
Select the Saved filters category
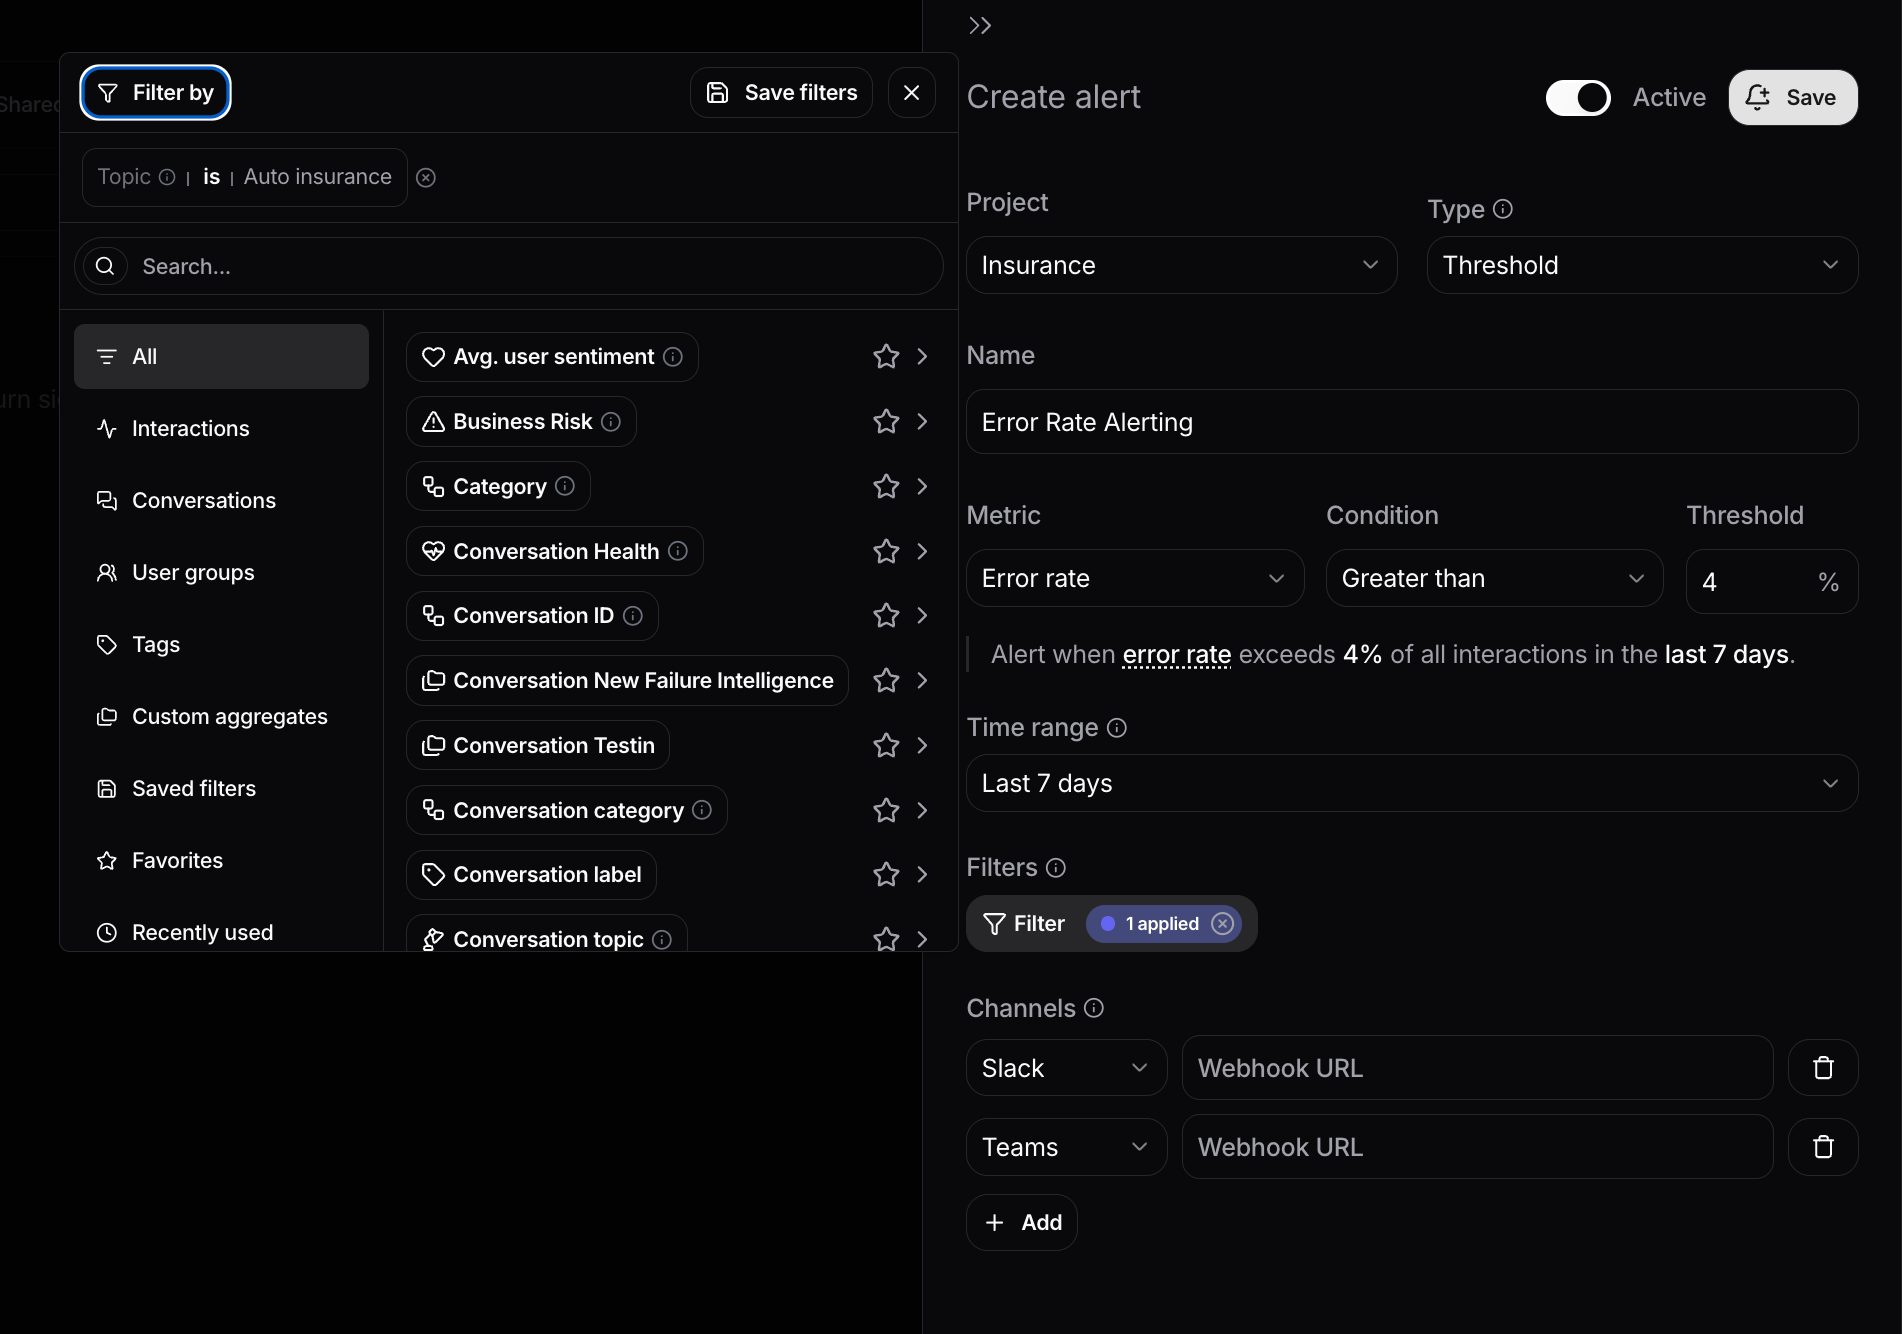(221, 788)
